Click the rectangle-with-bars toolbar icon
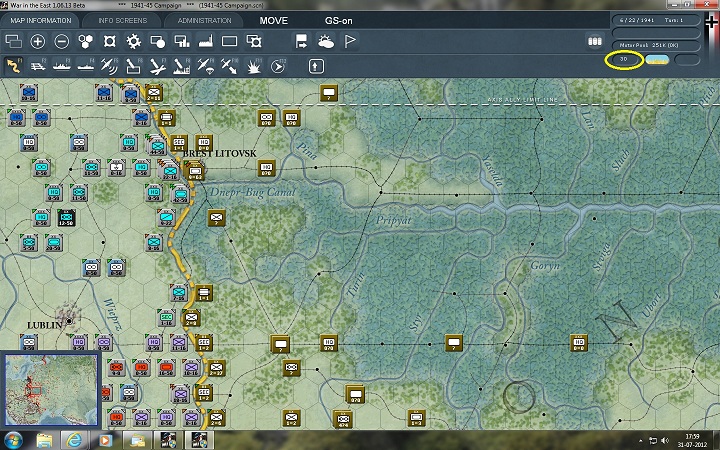 [x=182, y=42]
